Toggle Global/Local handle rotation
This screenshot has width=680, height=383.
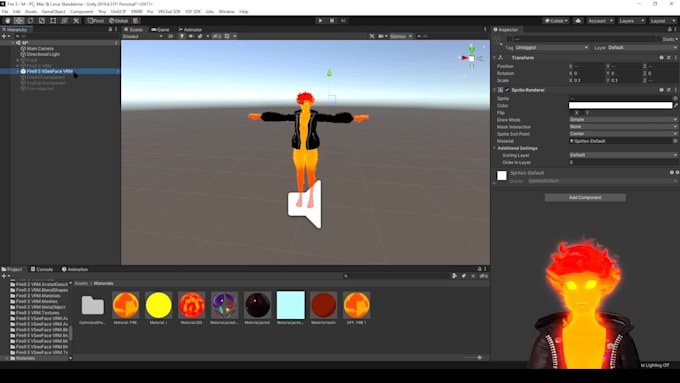(118, 20)
